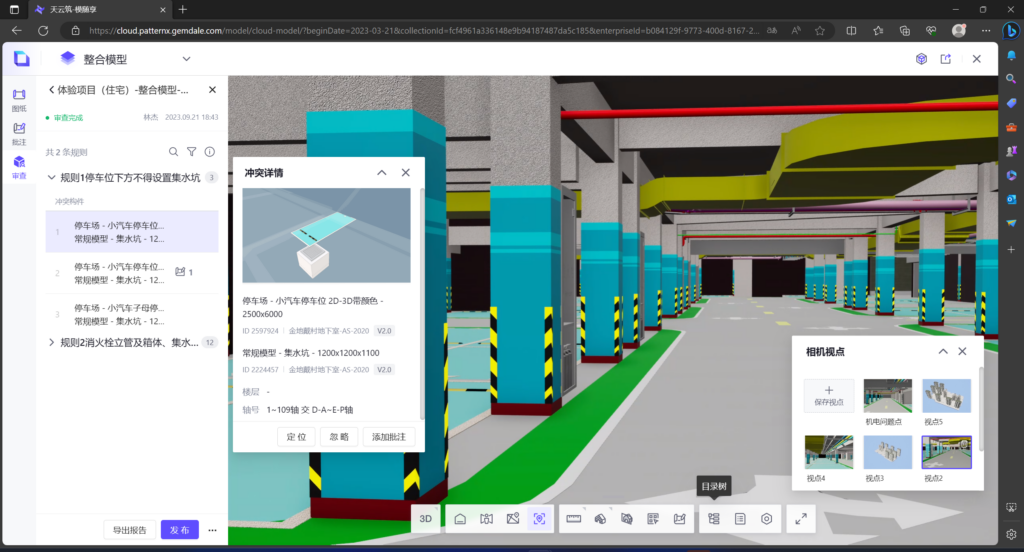Toggle the highlighted focus-select tool

[540, 519]
